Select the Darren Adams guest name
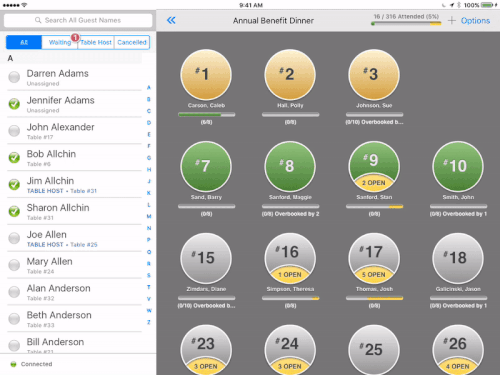 tap(58, 73)
